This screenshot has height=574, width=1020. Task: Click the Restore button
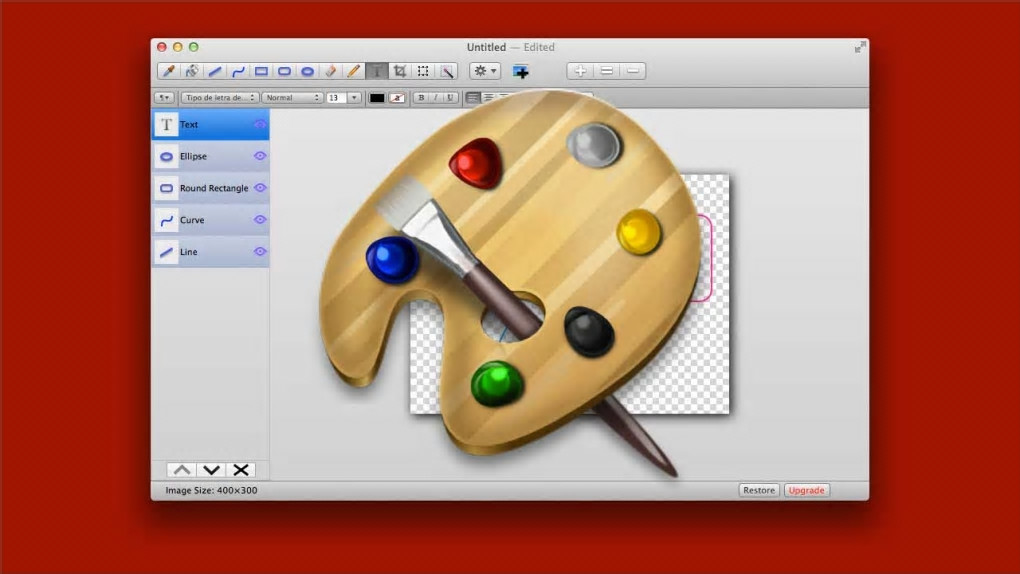pyautogui.click(x=758, y=490)
